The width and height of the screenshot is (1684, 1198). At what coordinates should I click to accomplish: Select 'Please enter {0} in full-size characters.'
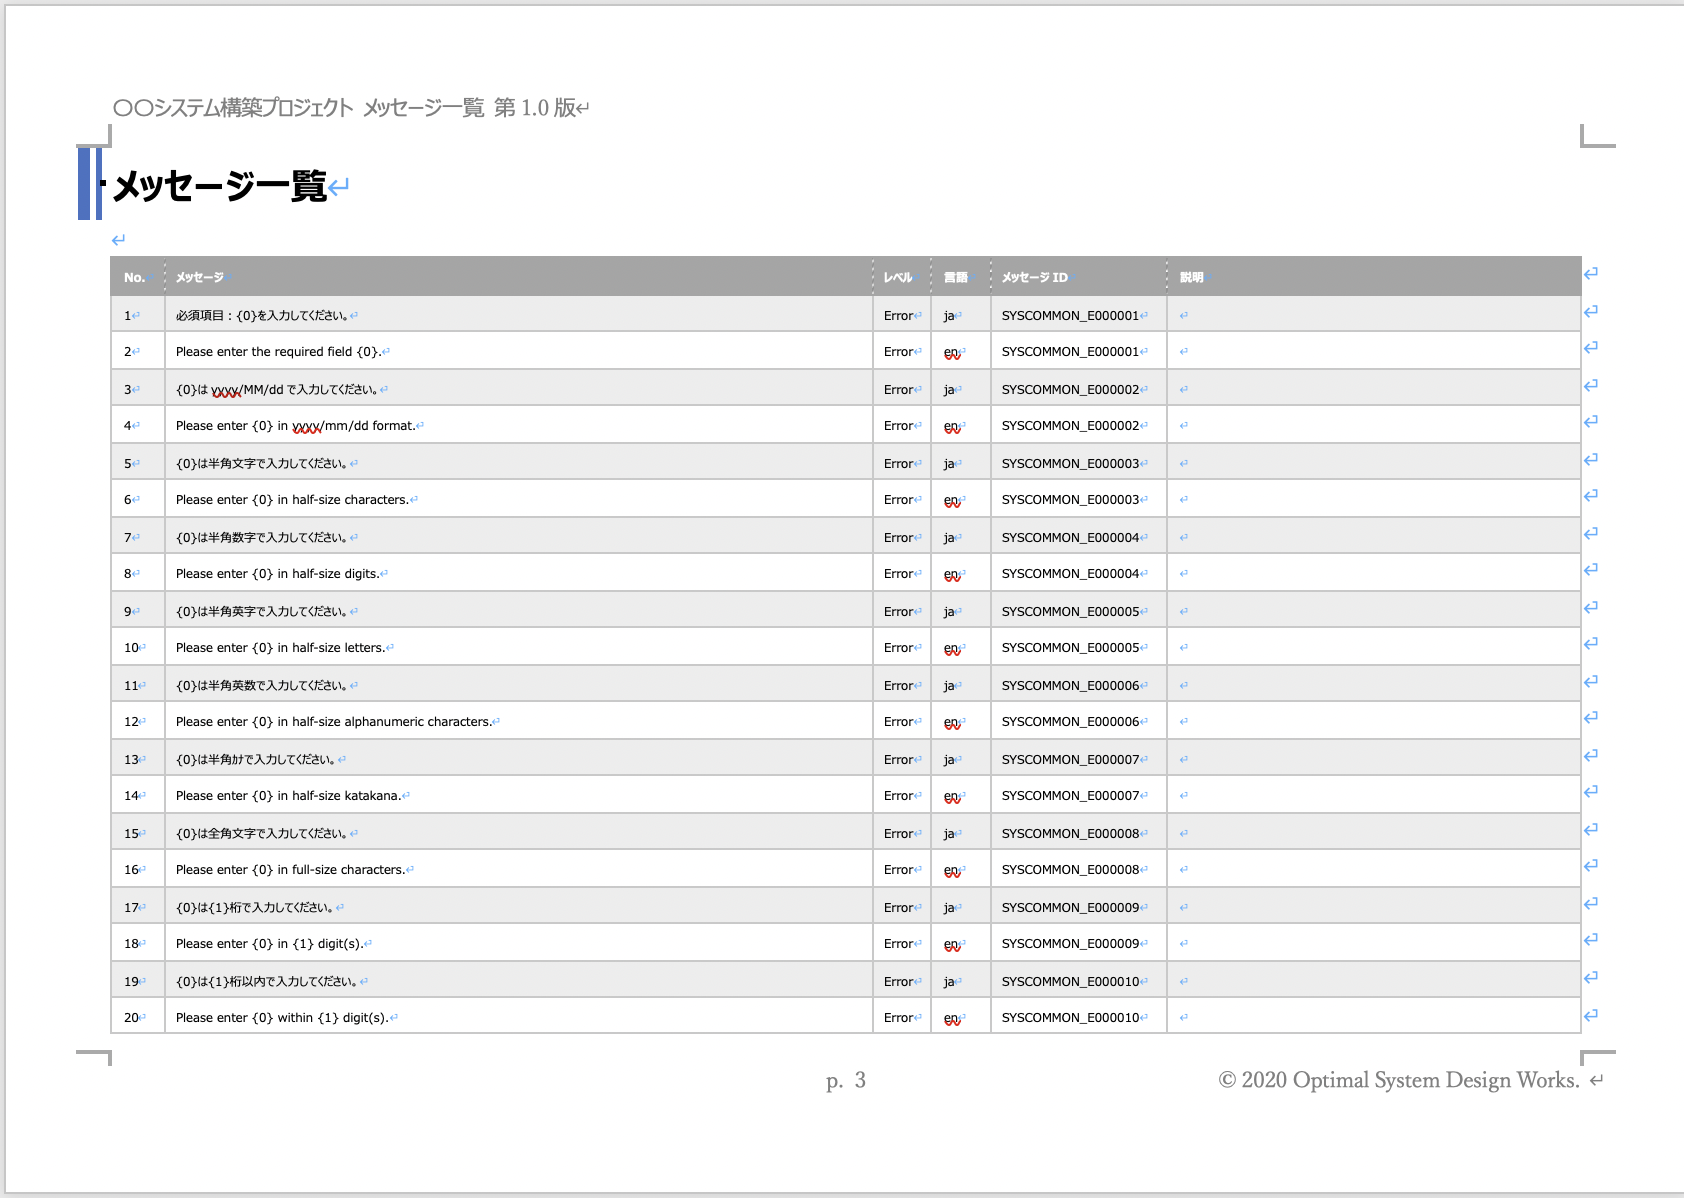coord(291,870)
